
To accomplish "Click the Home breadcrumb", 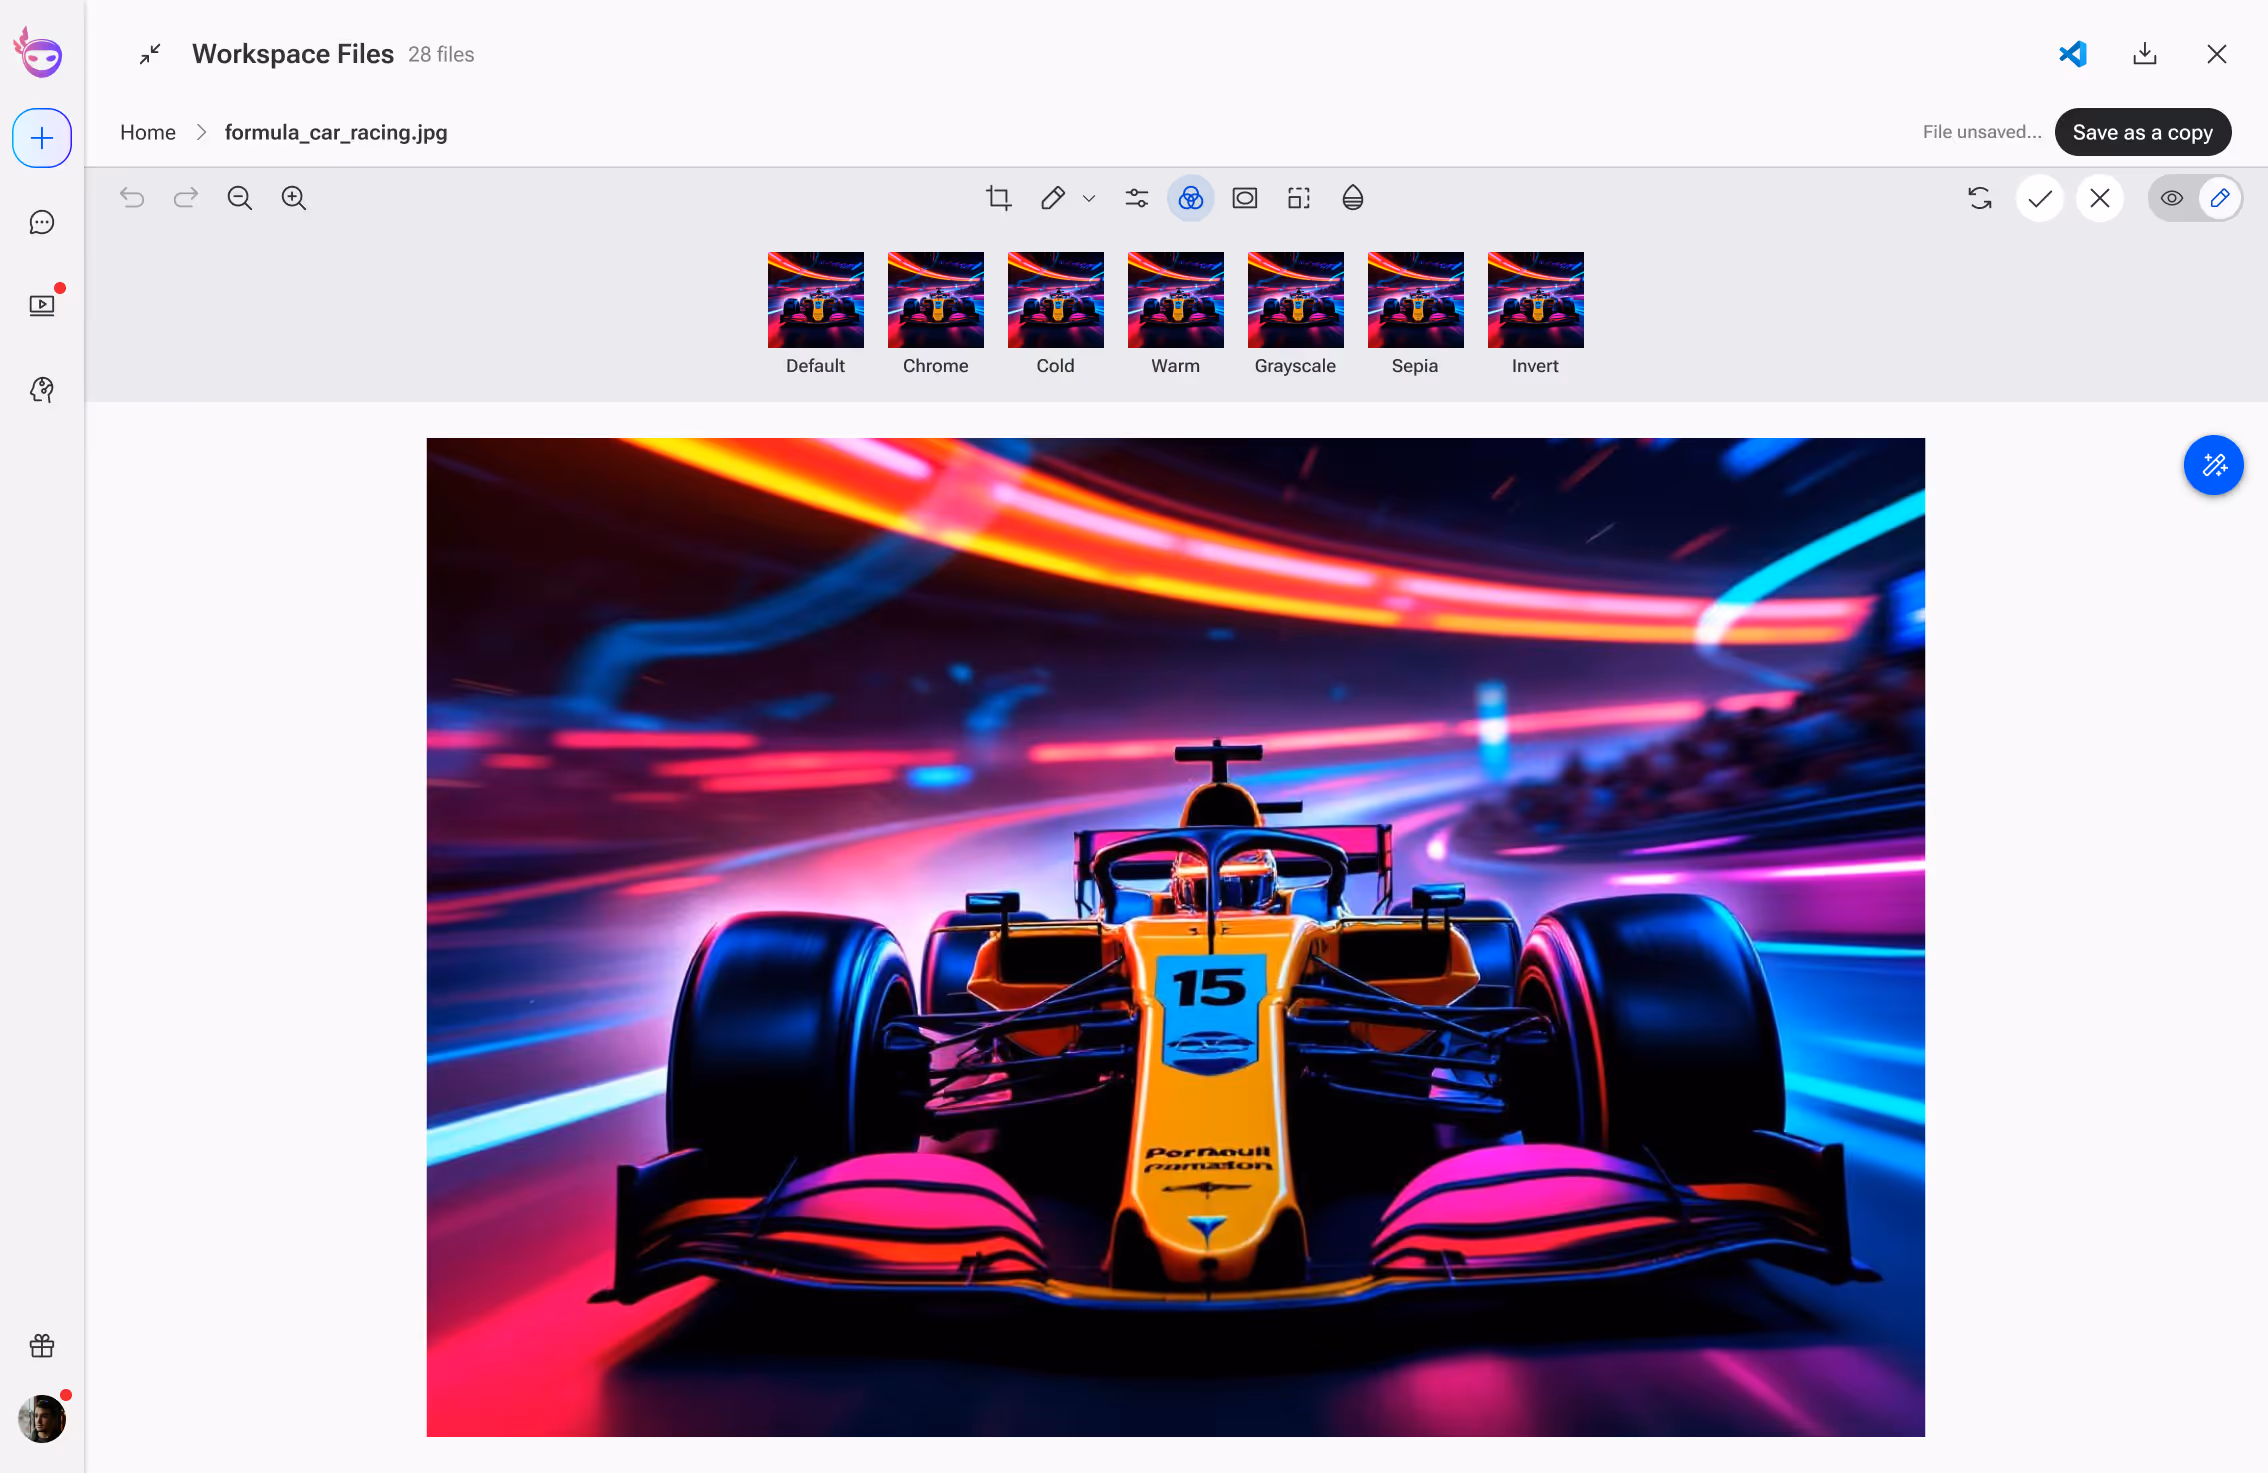I will click(x=147, y=132).
